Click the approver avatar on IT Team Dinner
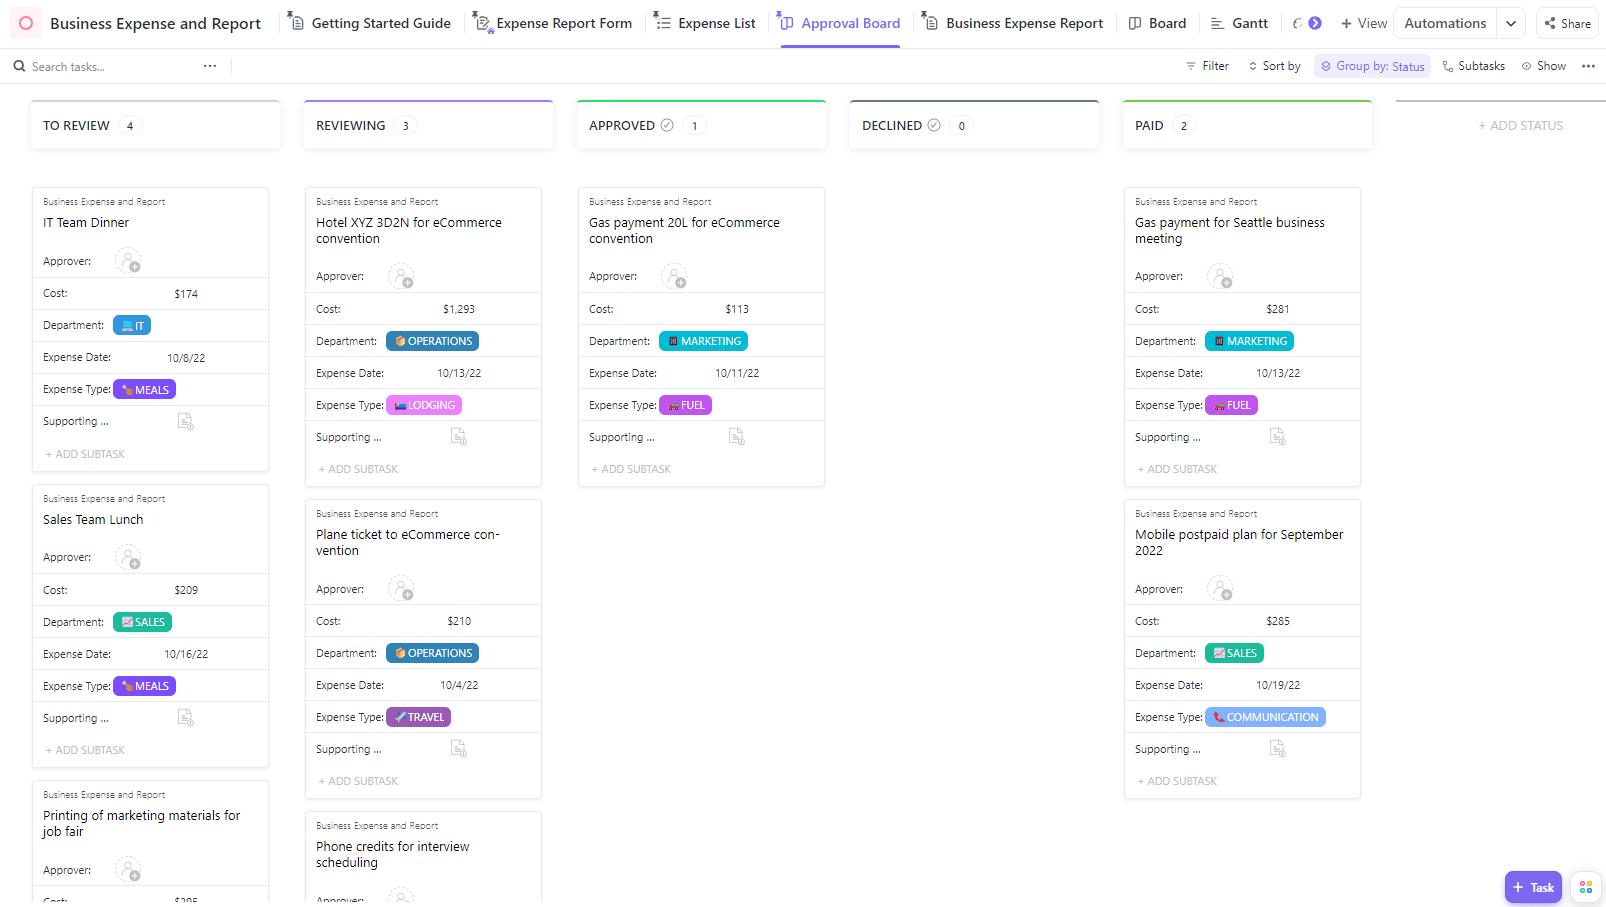This screenshot has width=1606, height=907. [x=128, y=261]
